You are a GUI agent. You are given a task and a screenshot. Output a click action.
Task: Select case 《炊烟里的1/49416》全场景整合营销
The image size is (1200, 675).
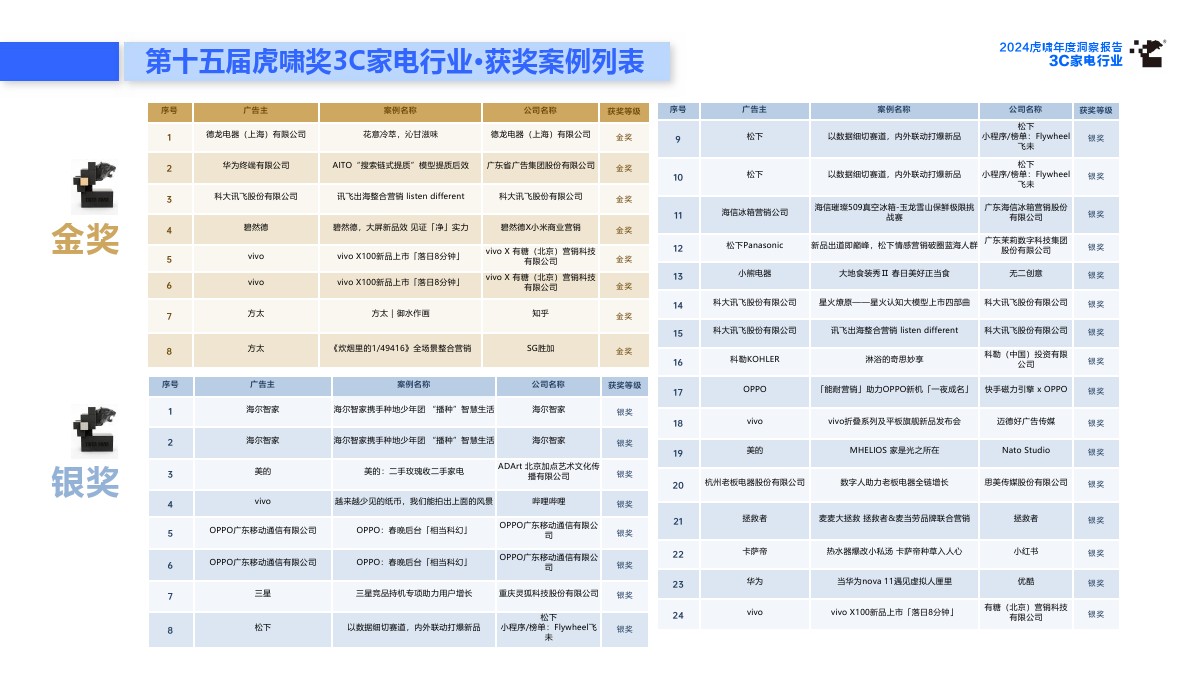pos(400,349)
